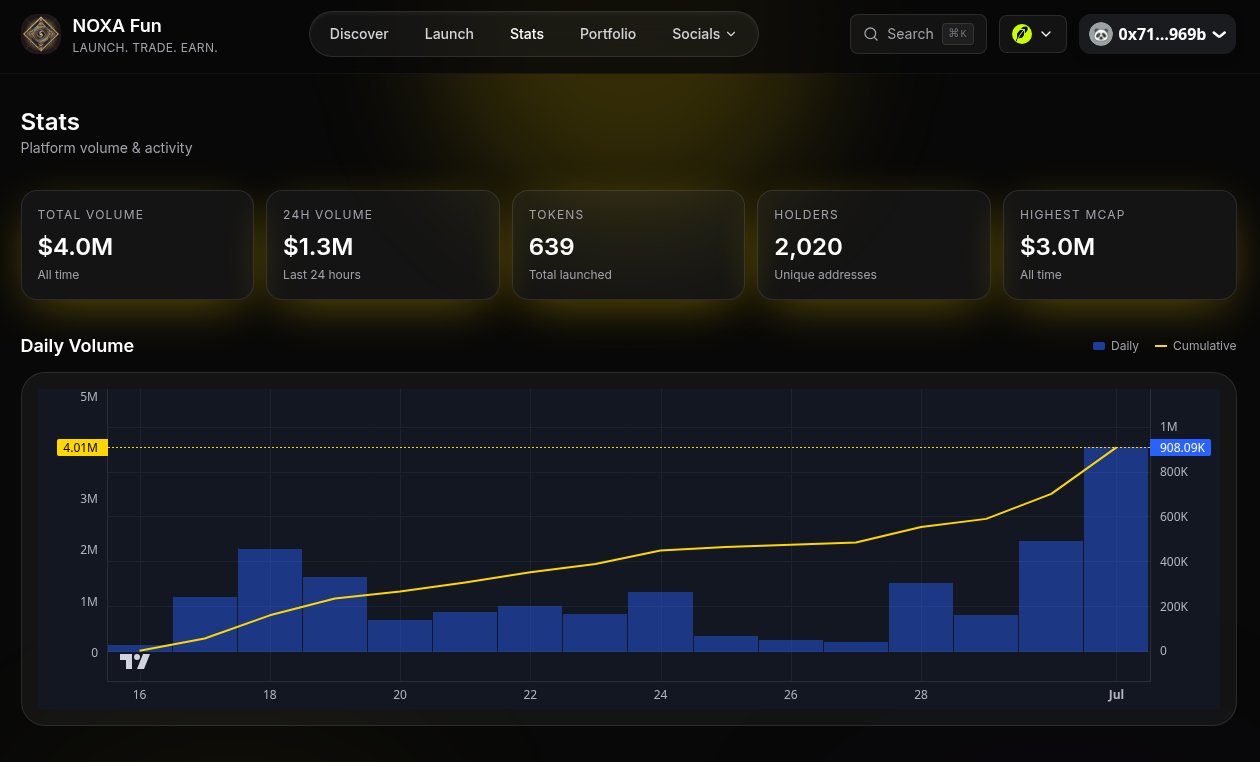Click the green network chain icon
Viewport: 1260px width, 762px height.
tap(1021, 34)
